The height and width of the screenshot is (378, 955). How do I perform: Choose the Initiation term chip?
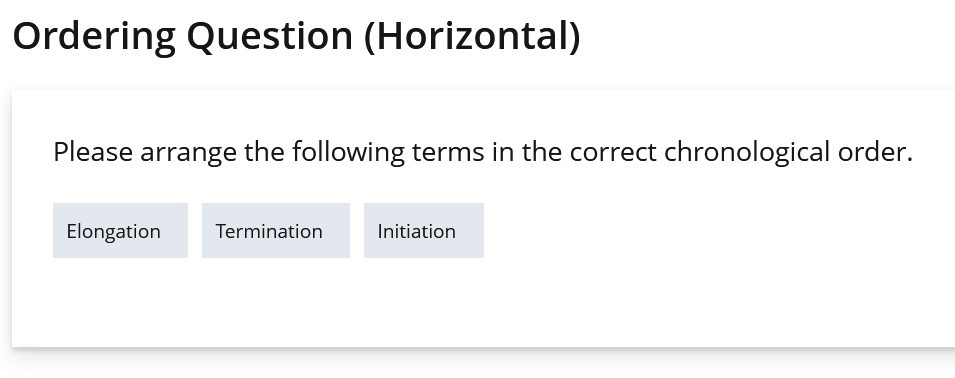424,231
